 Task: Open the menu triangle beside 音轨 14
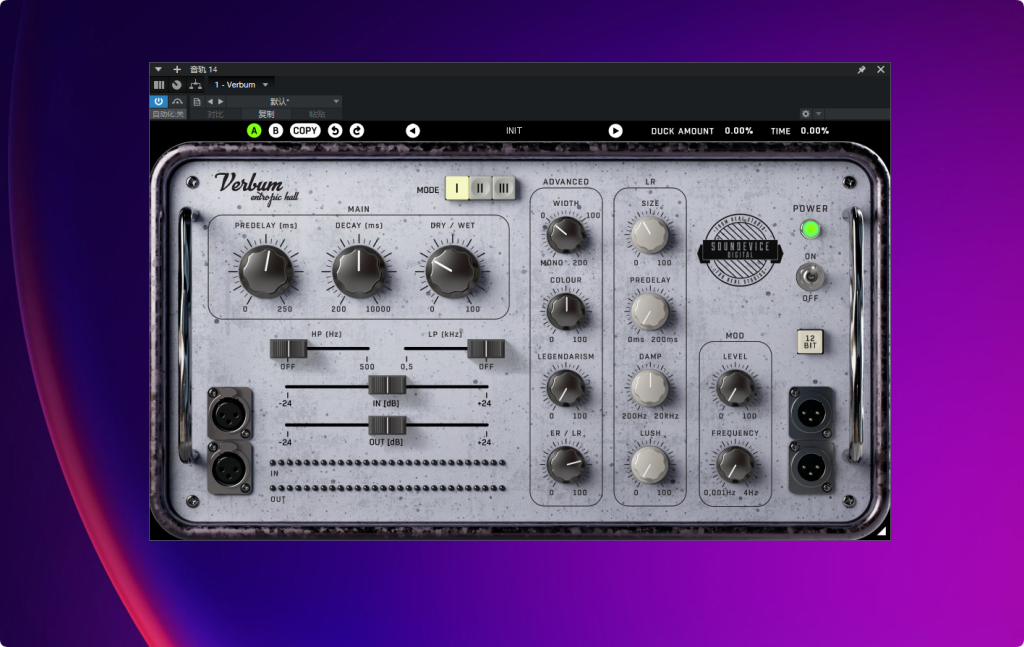158,69
